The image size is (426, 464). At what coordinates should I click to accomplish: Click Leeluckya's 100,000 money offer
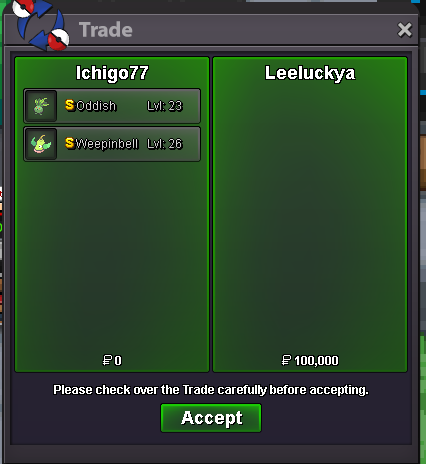(x=310, y=360)
